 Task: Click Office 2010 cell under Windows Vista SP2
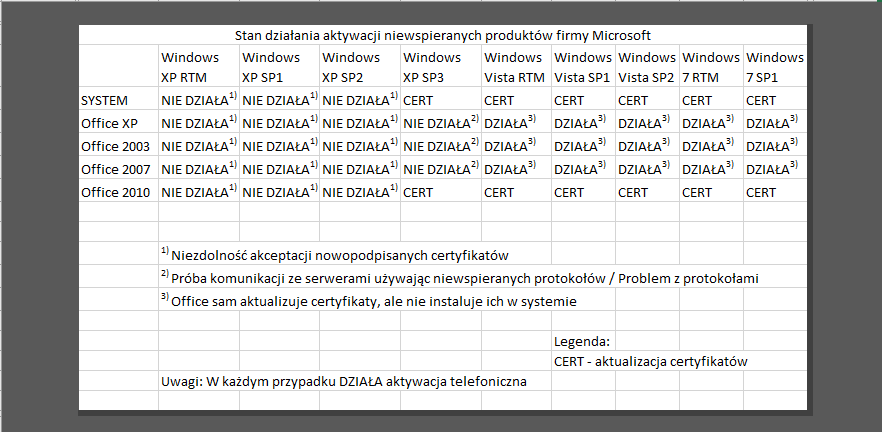pyautogui.click(x=647, y=192)
